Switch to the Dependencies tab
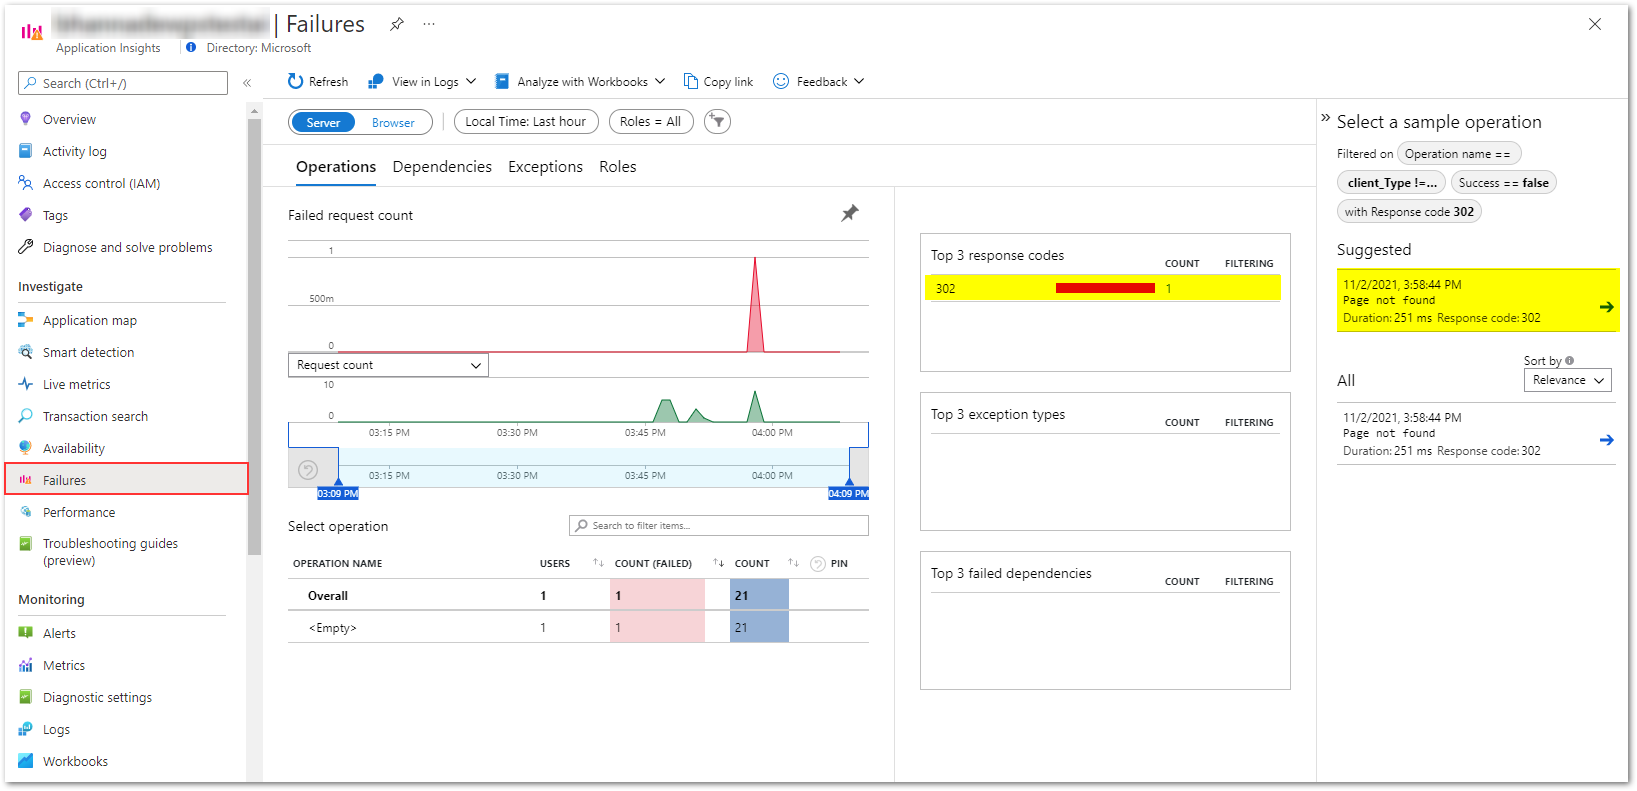Image resolution: width=1637 pixels, height=791 pixels. (x=442, y=167)
